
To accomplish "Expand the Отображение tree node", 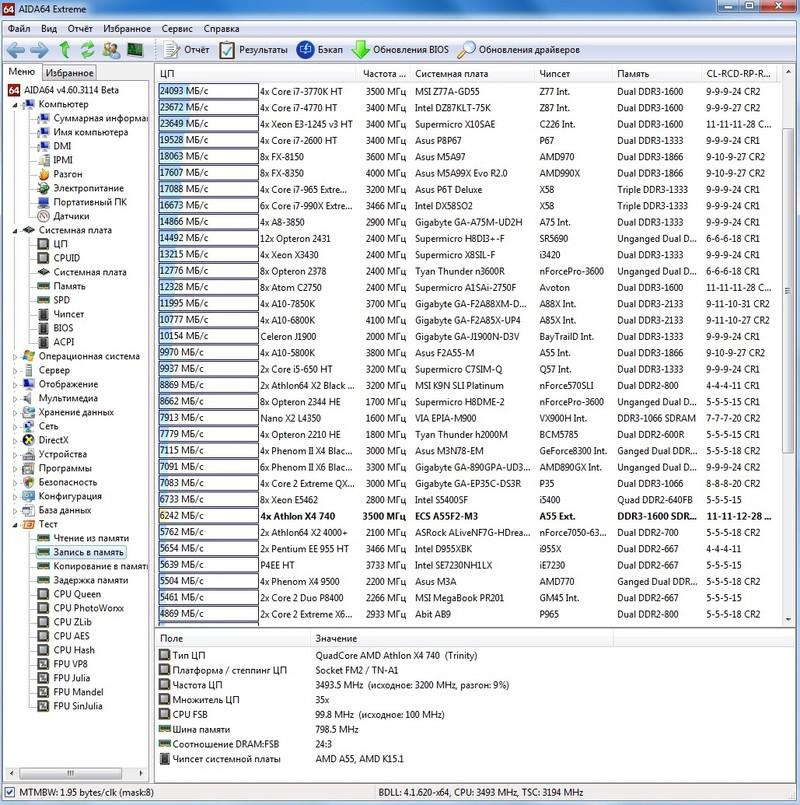I will [15, 385].
